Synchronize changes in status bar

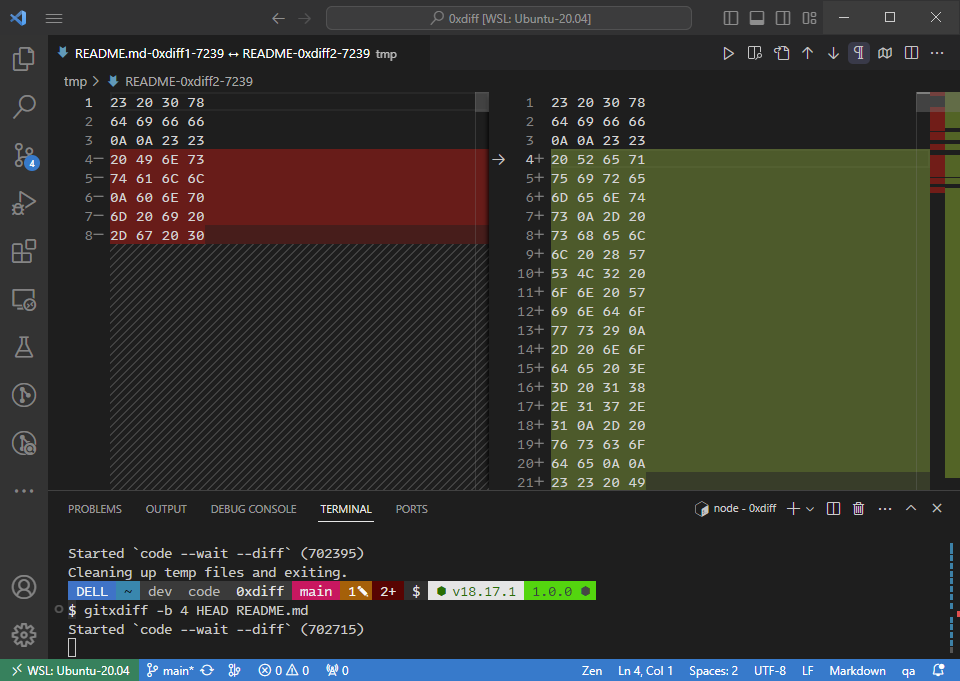click(207, 671)
